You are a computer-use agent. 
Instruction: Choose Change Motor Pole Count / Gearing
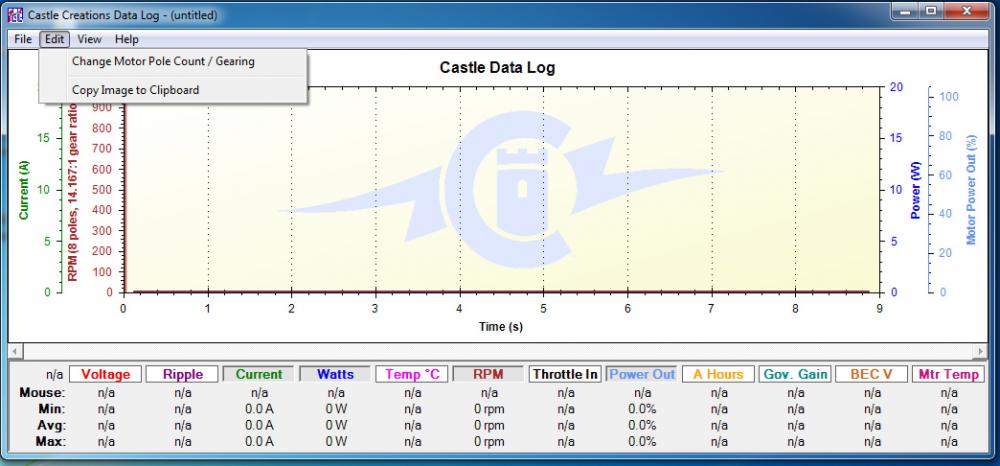173,62
